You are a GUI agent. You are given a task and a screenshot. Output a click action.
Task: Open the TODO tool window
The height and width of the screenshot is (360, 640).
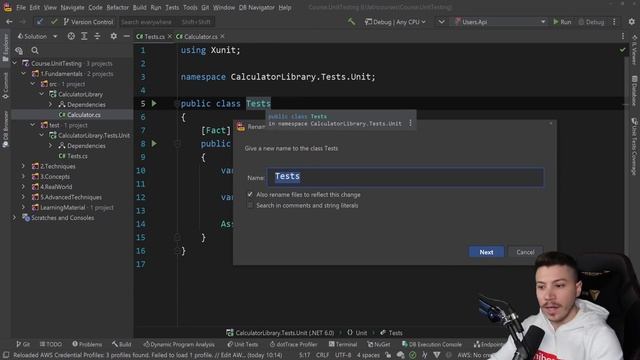click(51, 344)
